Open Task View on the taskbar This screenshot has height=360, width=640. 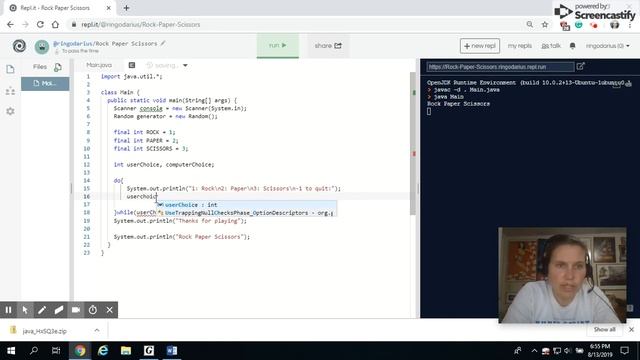pyautogui.click(x=56, y=351)
